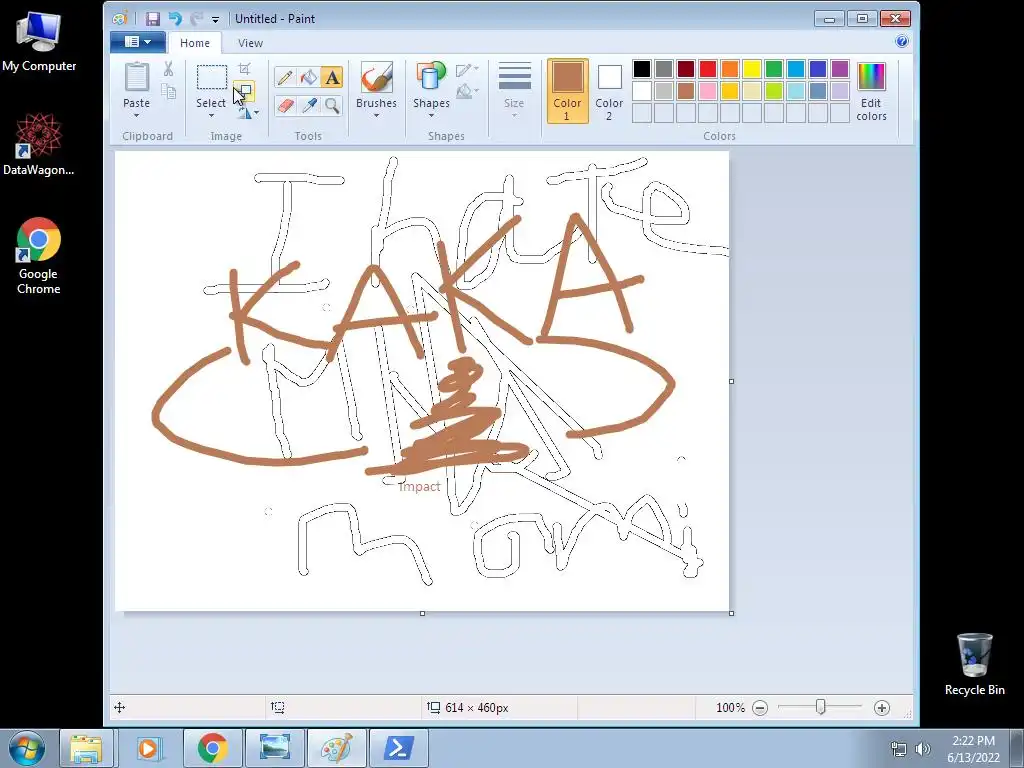This screenshot has width=1024, height=768.
Task: Open Edit colors dialog
Action: (871, 91)
